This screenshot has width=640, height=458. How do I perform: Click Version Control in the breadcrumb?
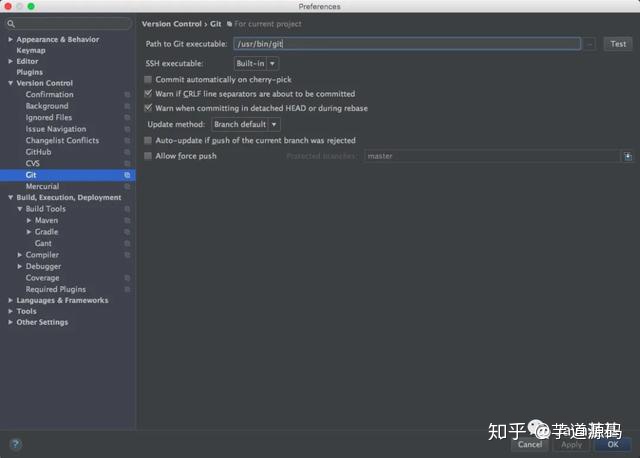coord(172,24)
